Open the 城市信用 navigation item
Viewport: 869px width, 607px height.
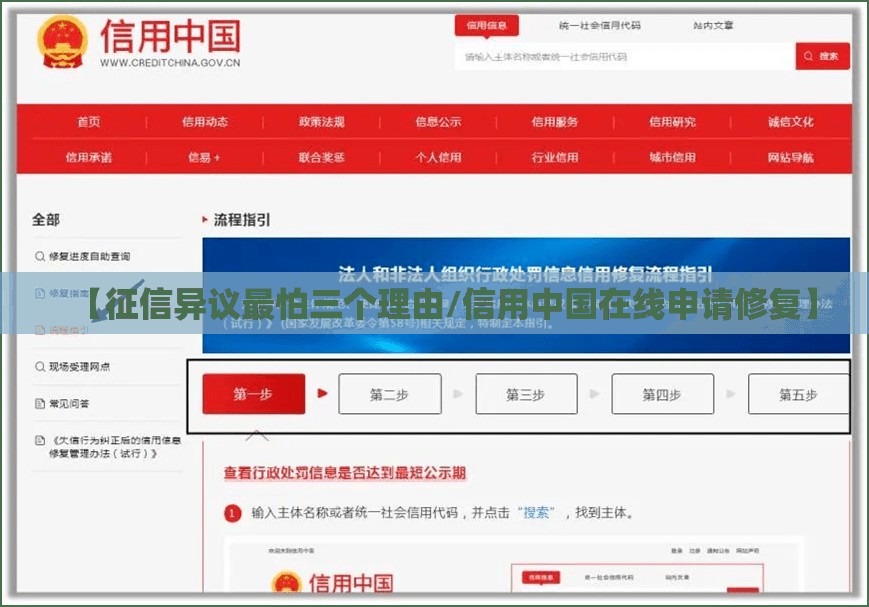[672, 157]
